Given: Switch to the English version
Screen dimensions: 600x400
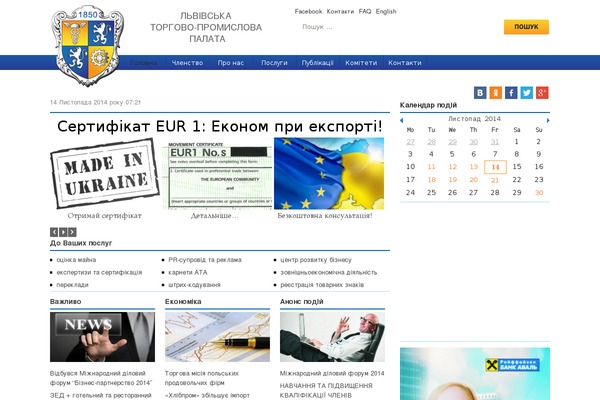Looking at the screenshot, I should pos(386,11).
